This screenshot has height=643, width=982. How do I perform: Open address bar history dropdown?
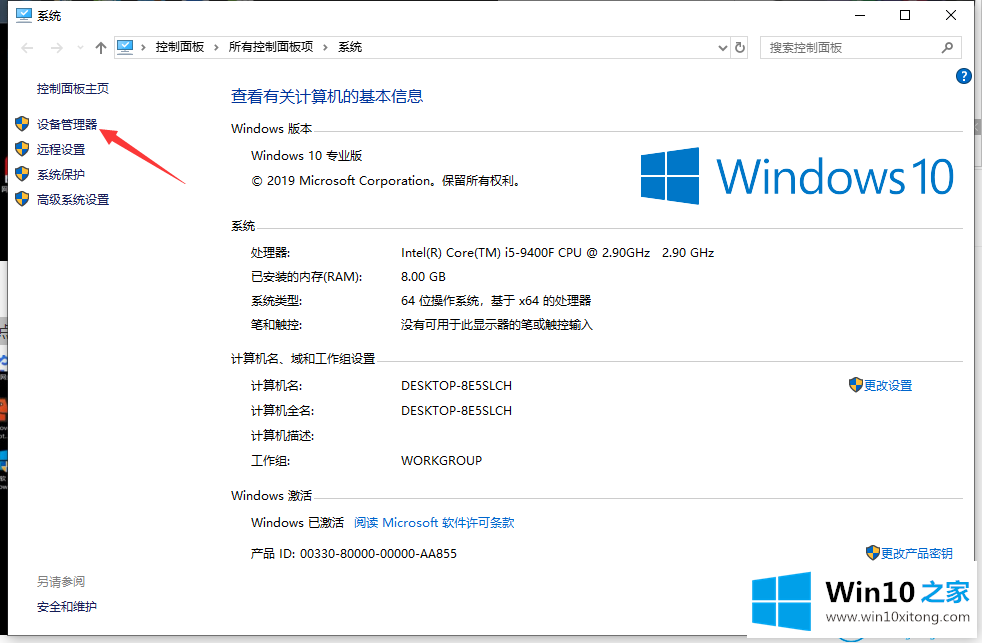[722, 48]
